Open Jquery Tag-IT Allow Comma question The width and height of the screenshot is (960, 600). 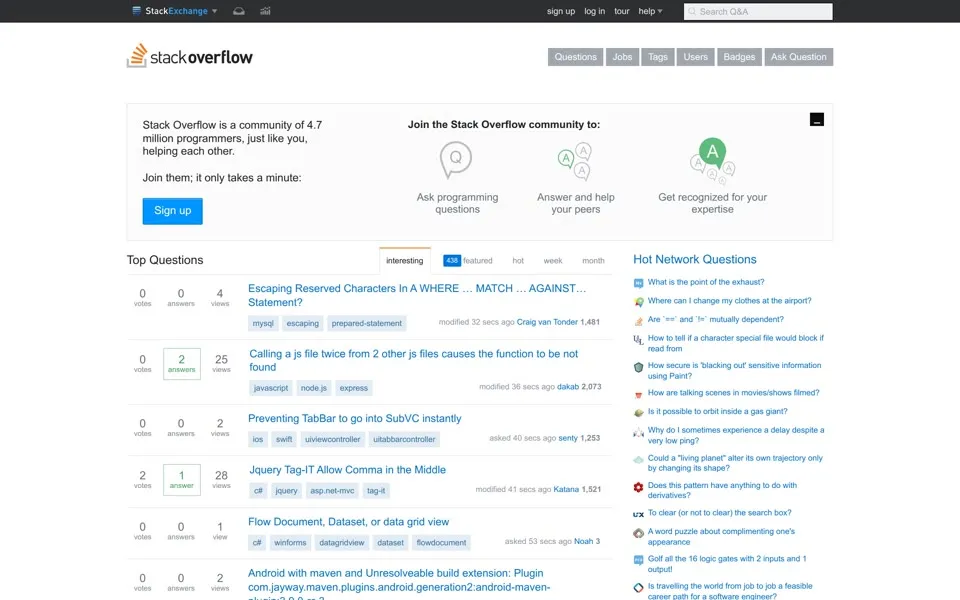pyautogui.click(x=347, y=470)
